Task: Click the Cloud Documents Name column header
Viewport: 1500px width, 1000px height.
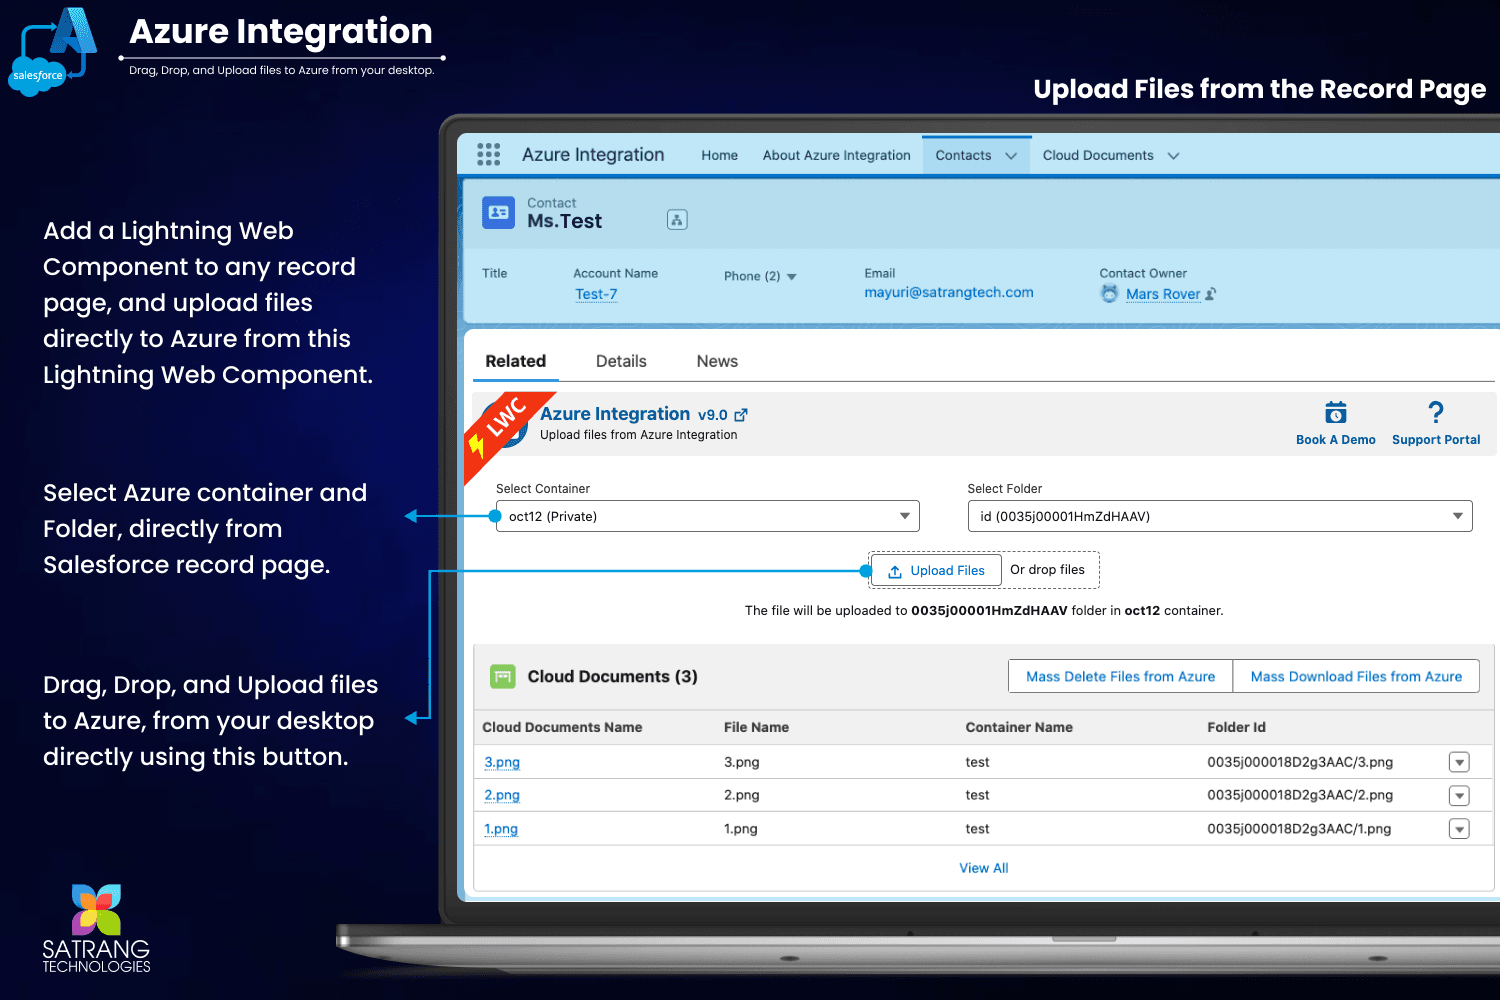Action: point(562,727)
